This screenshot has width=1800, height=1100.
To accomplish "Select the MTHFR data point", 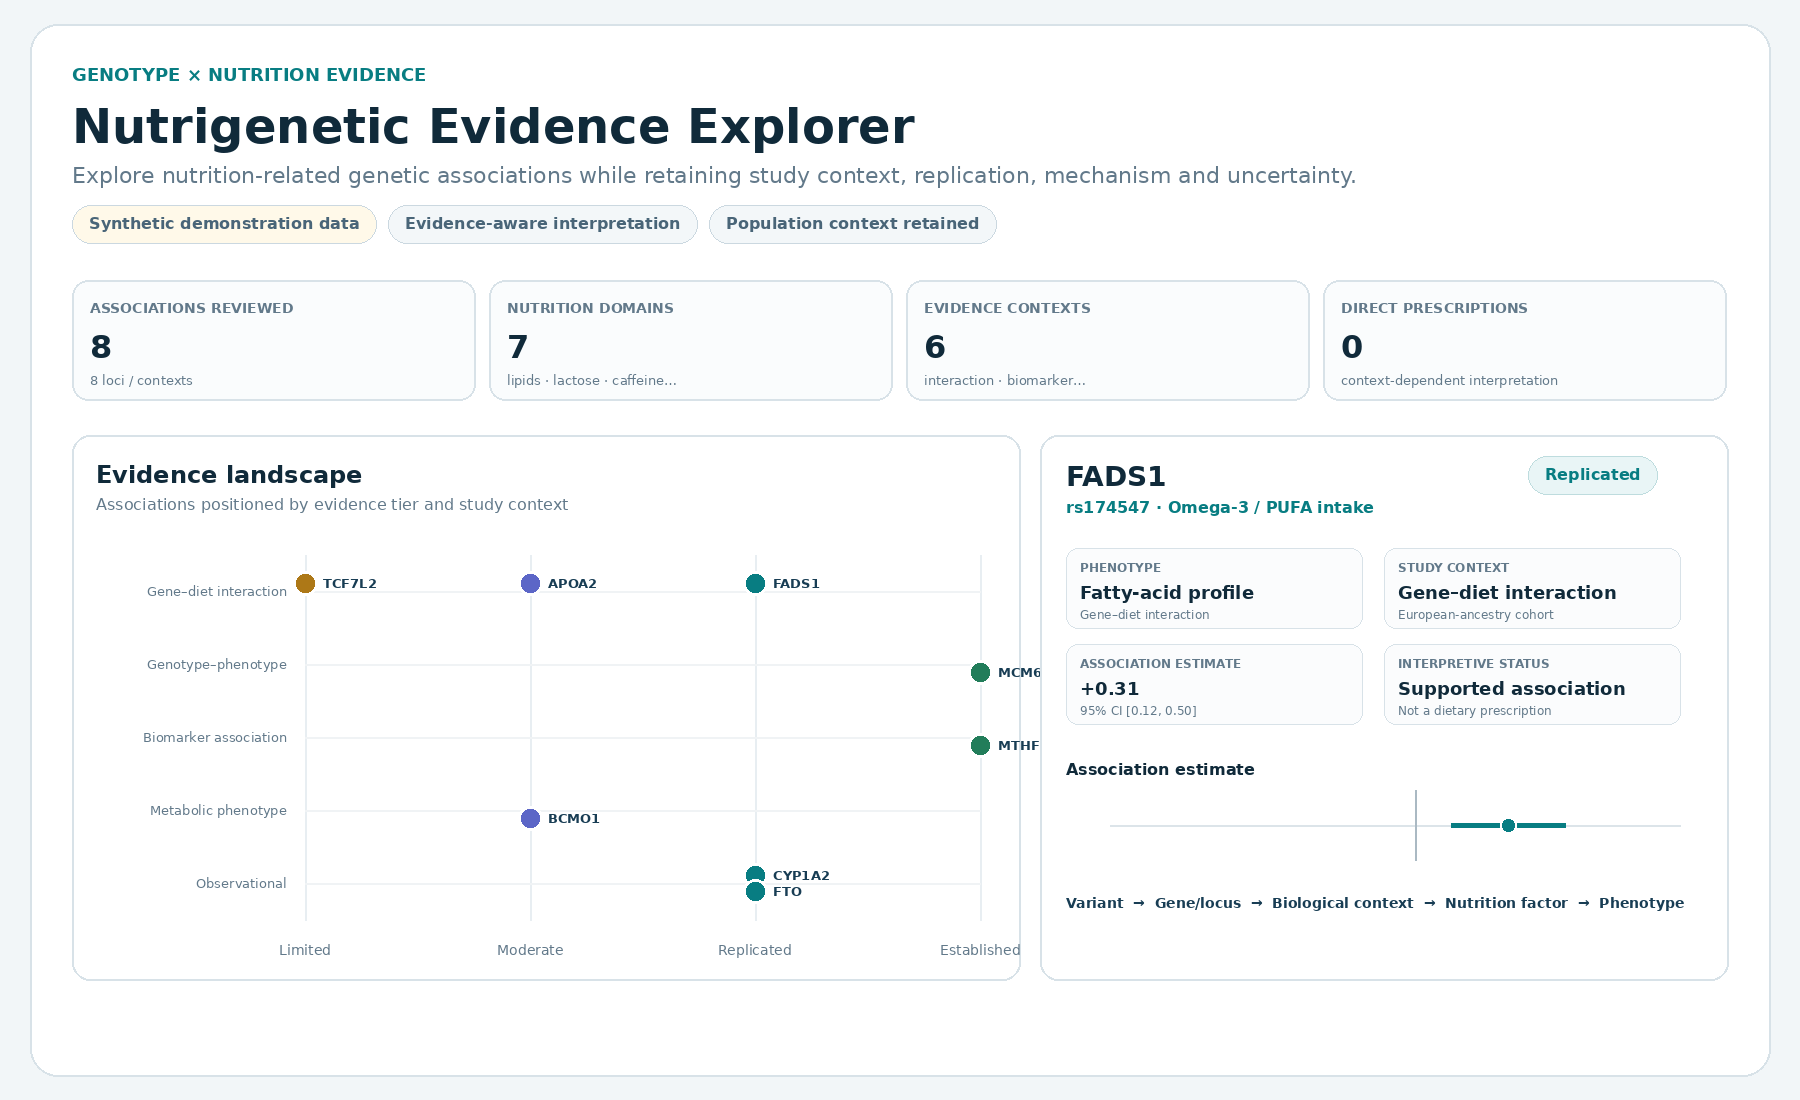I will (981, 746).
